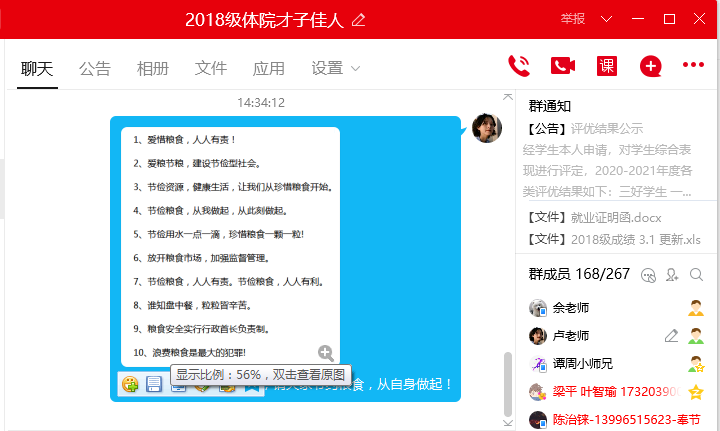Viewport: 720px width, 431px height.
Task: Switch to the 相册 album tab
Action: 153,68
